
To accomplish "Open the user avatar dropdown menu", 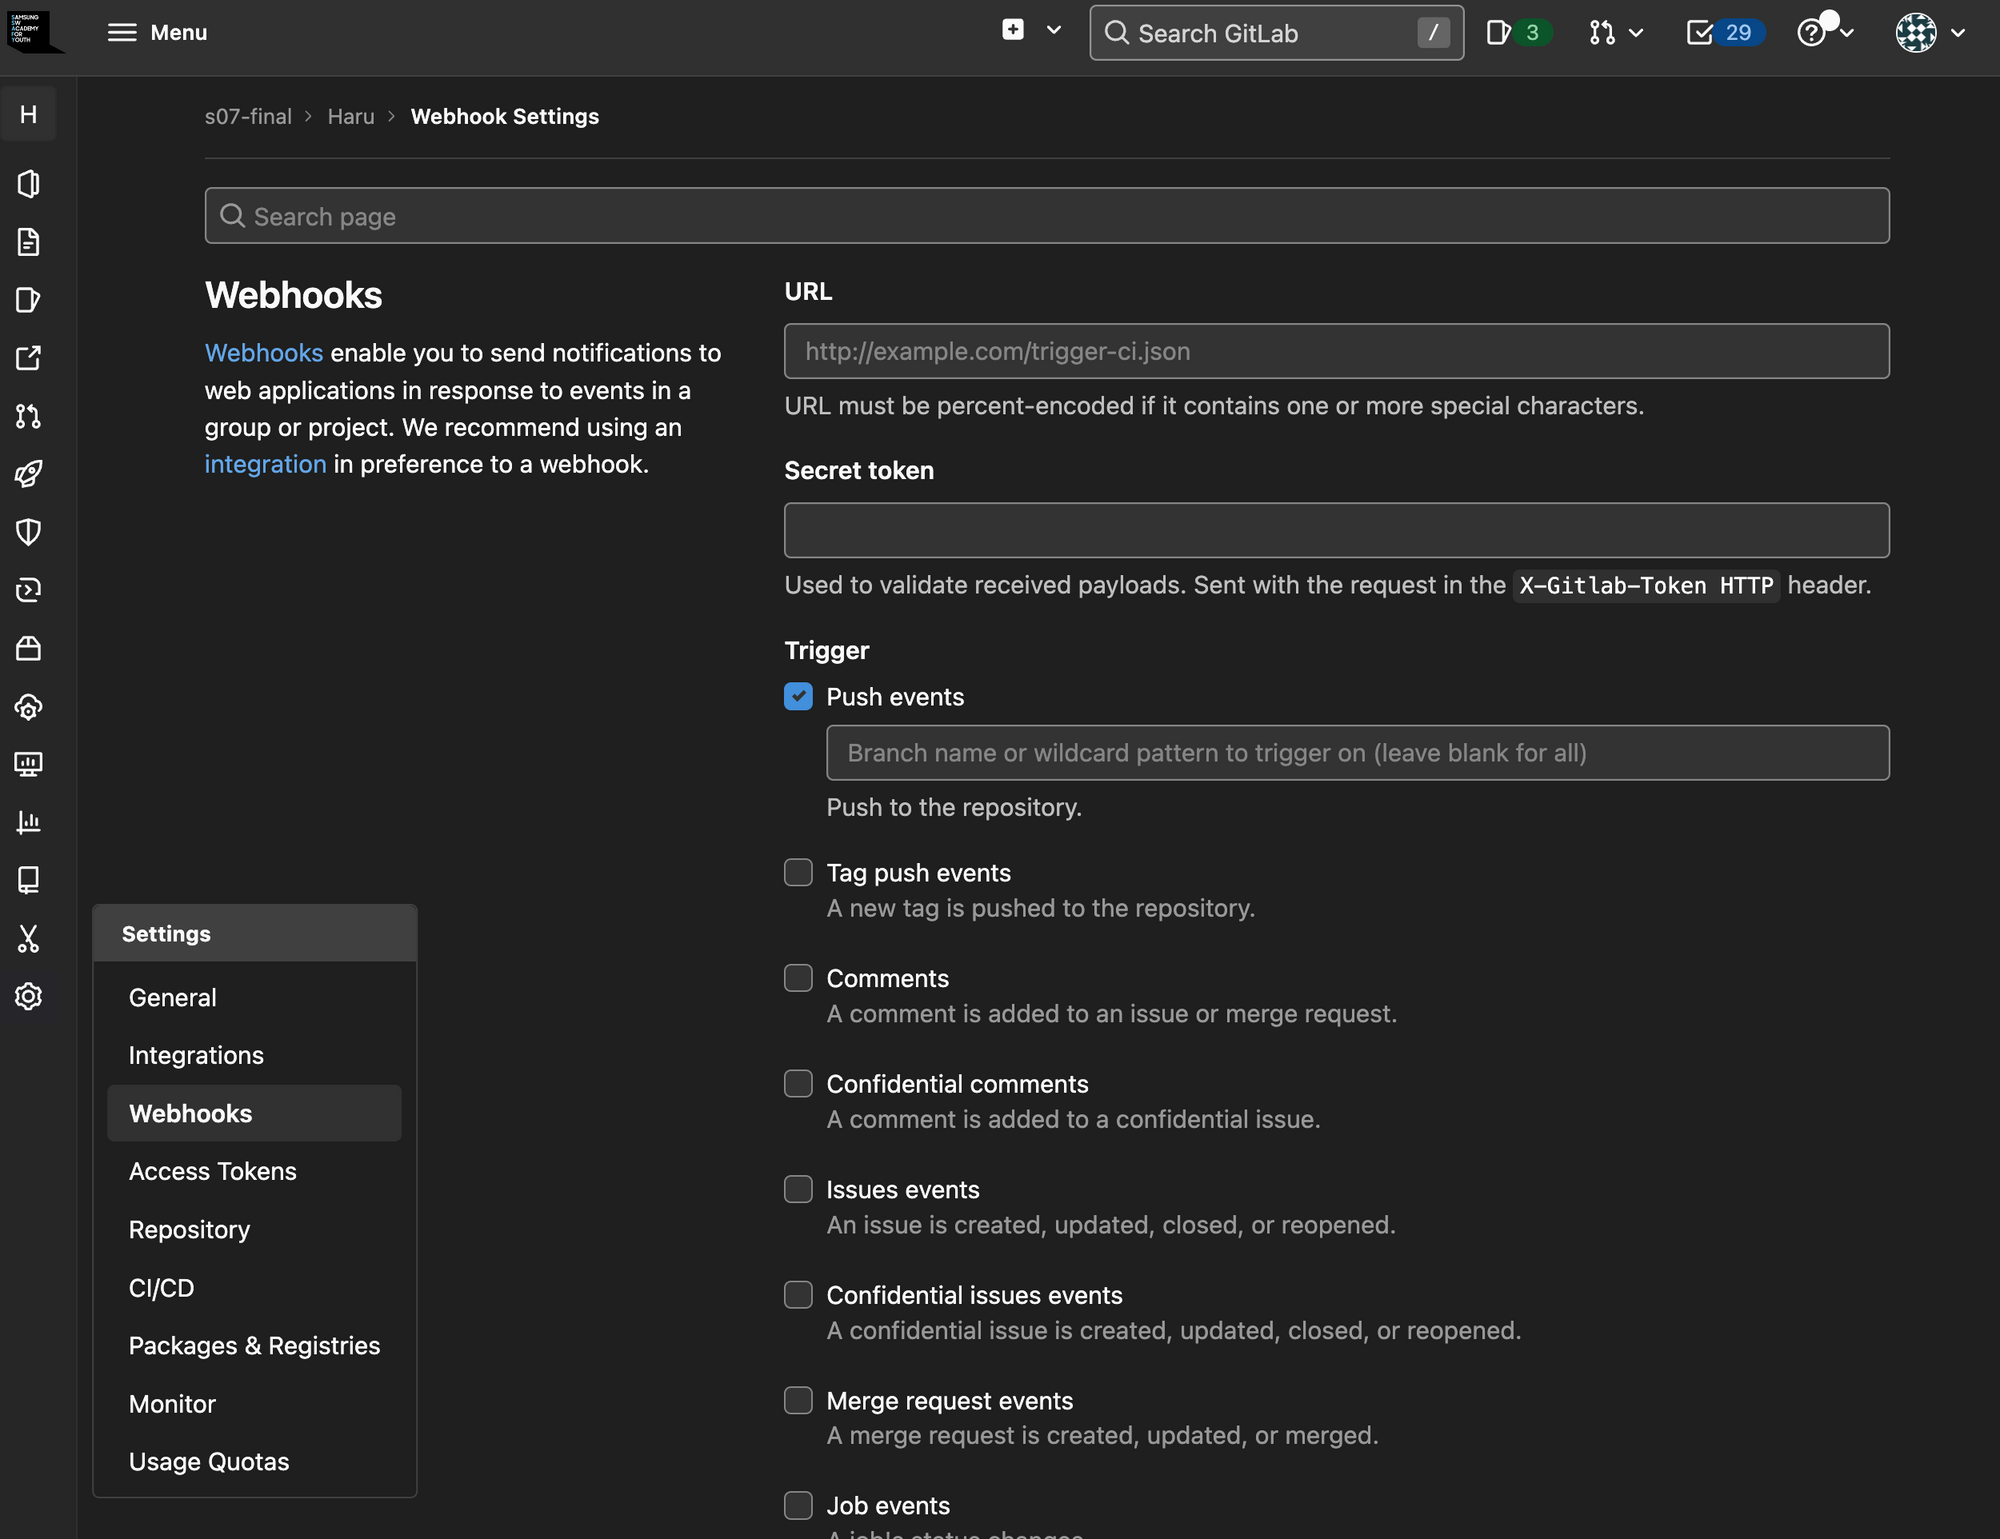I will tap(1930, 33).
